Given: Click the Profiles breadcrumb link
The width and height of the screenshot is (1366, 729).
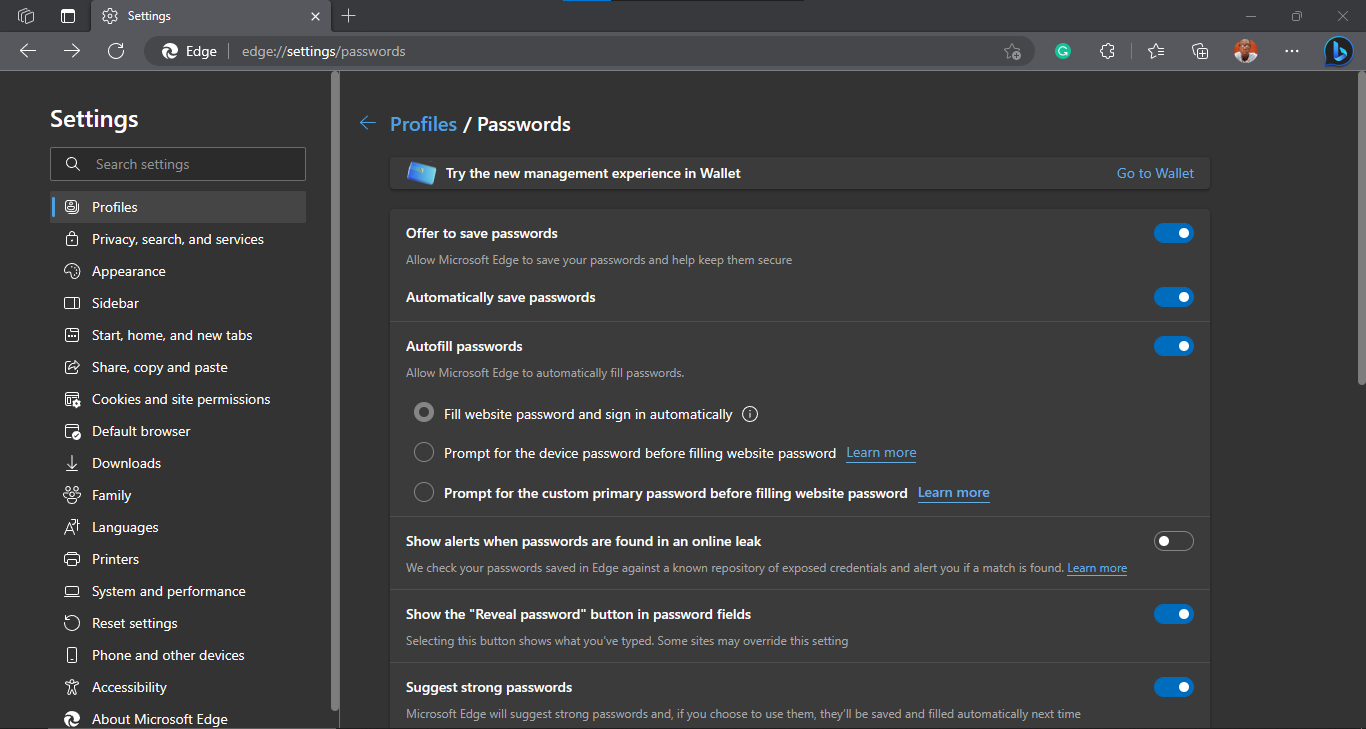Looking at the screenshot, I should [423, 124].
